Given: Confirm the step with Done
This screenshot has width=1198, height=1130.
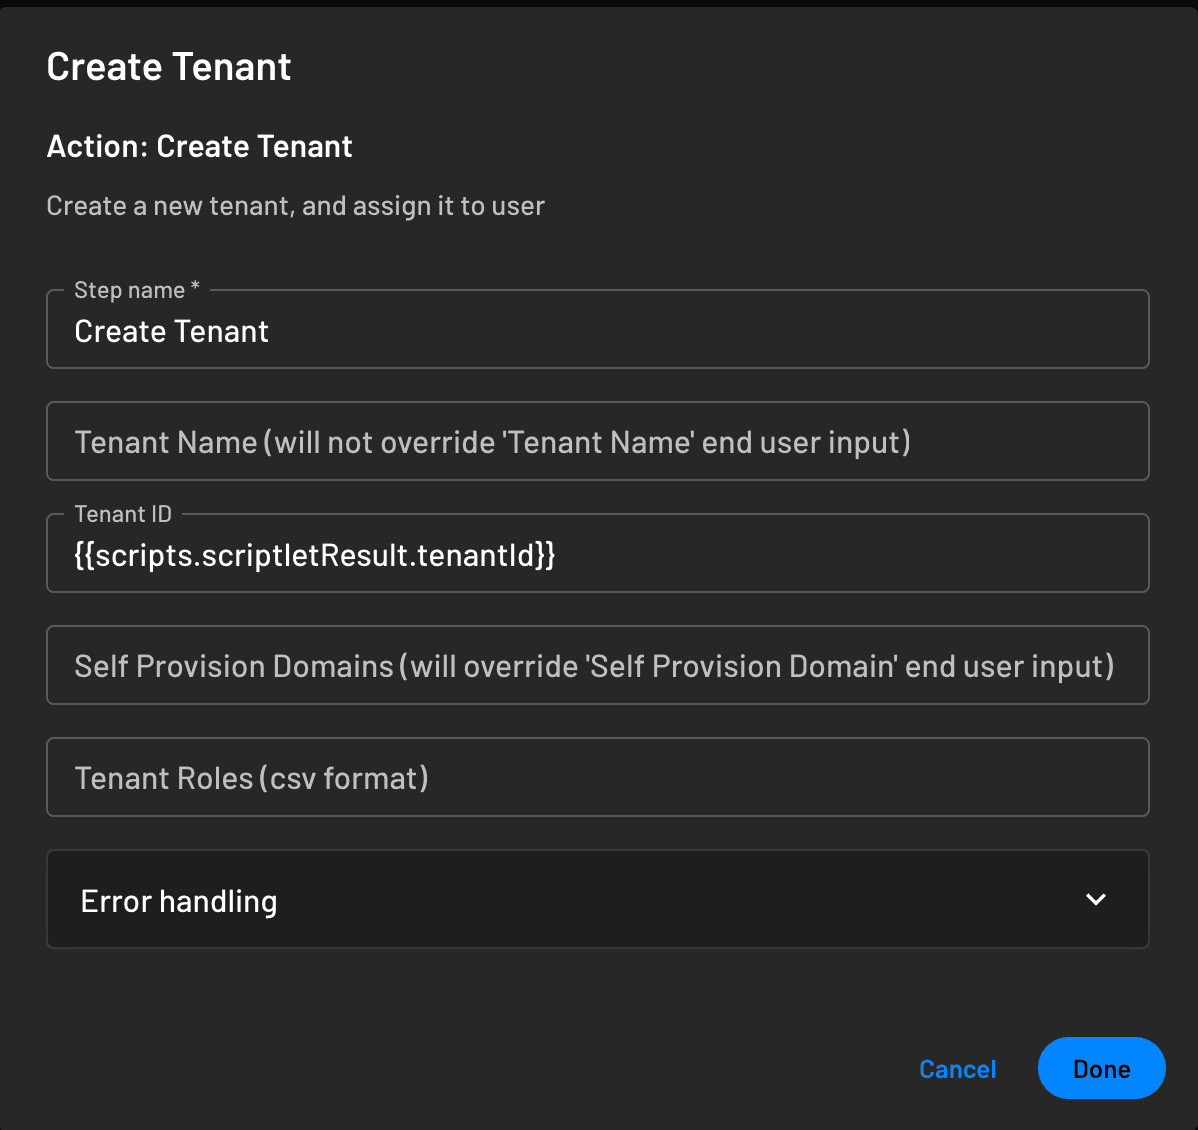Looking at the screenshot, I should coord(1101,1068).
